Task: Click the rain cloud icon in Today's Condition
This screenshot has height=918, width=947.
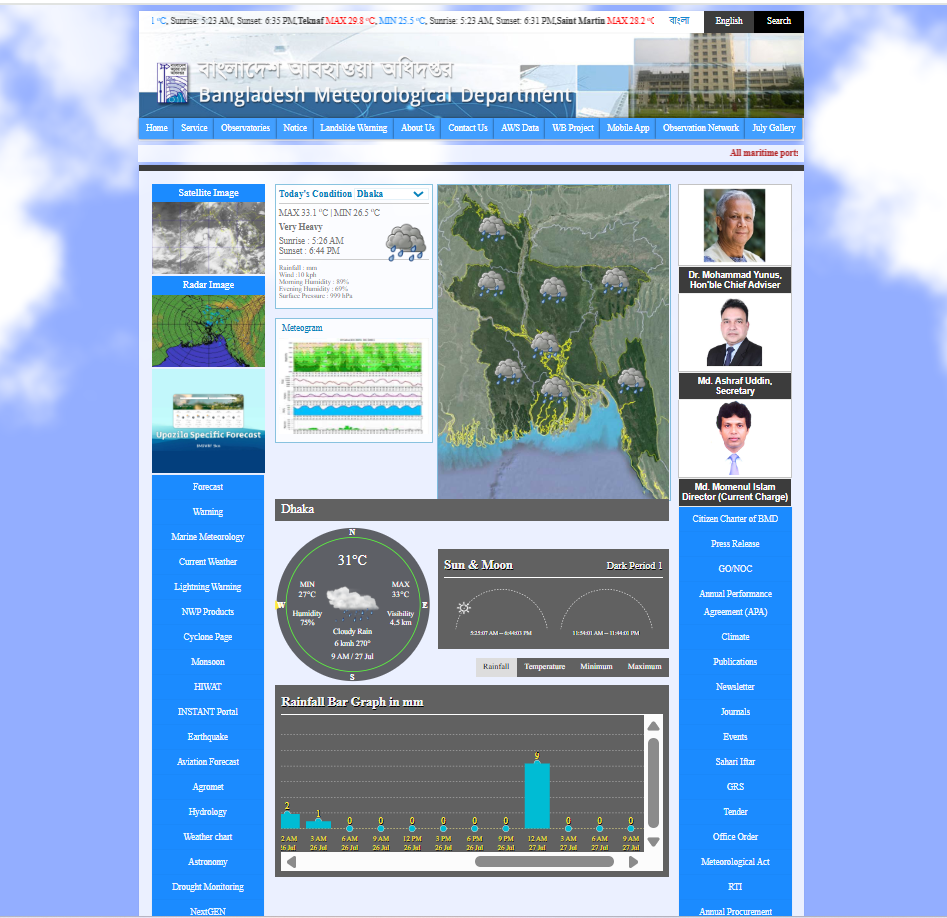Action: [x=406, y=242]
